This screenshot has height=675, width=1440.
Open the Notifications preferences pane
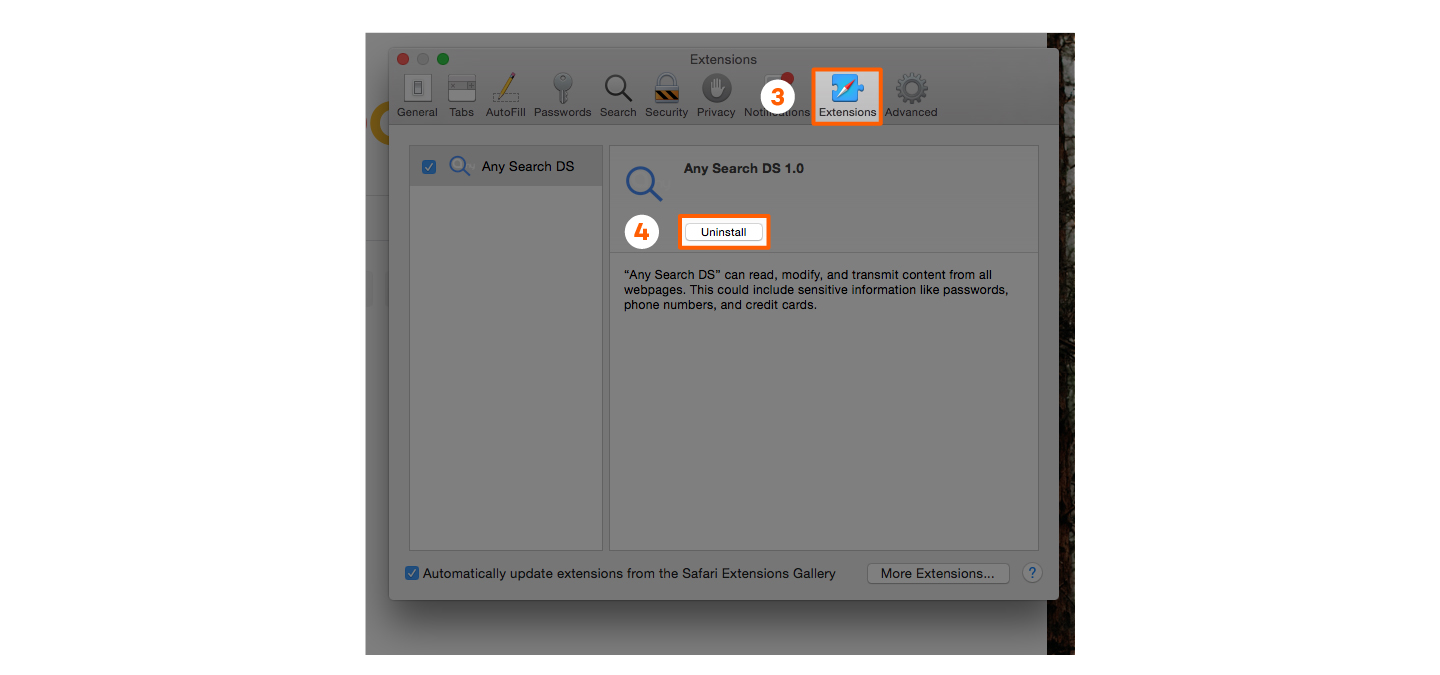click(x=777, y=96)
